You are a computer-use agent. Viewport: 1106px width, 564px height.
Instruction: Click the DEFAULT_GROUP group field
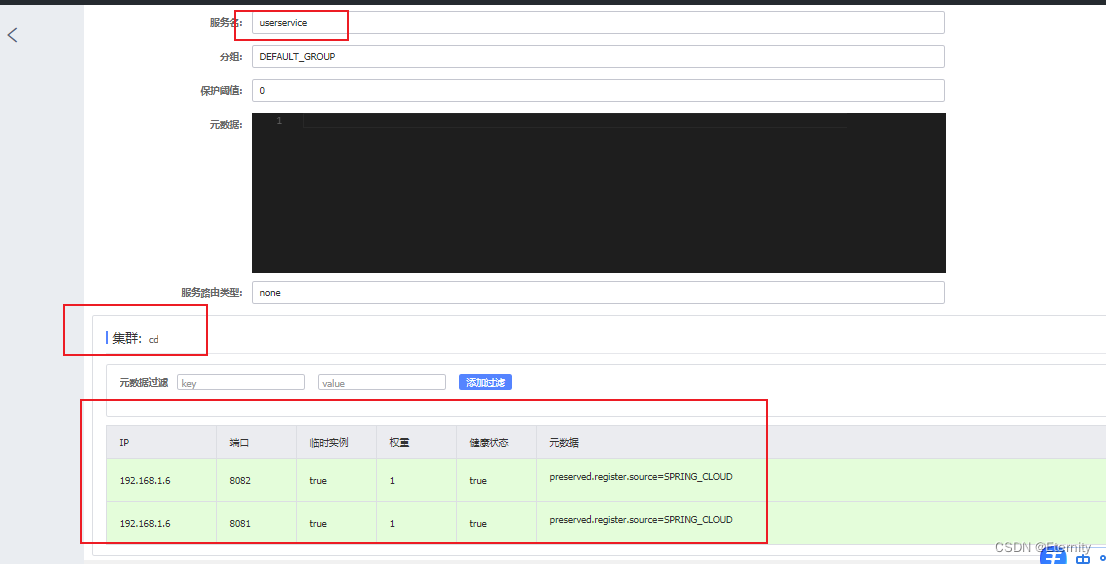point(598,56)
